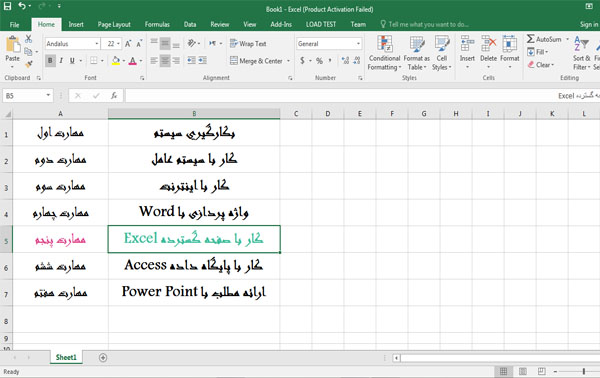Switch to the Formulas tab

coord(157,24)
